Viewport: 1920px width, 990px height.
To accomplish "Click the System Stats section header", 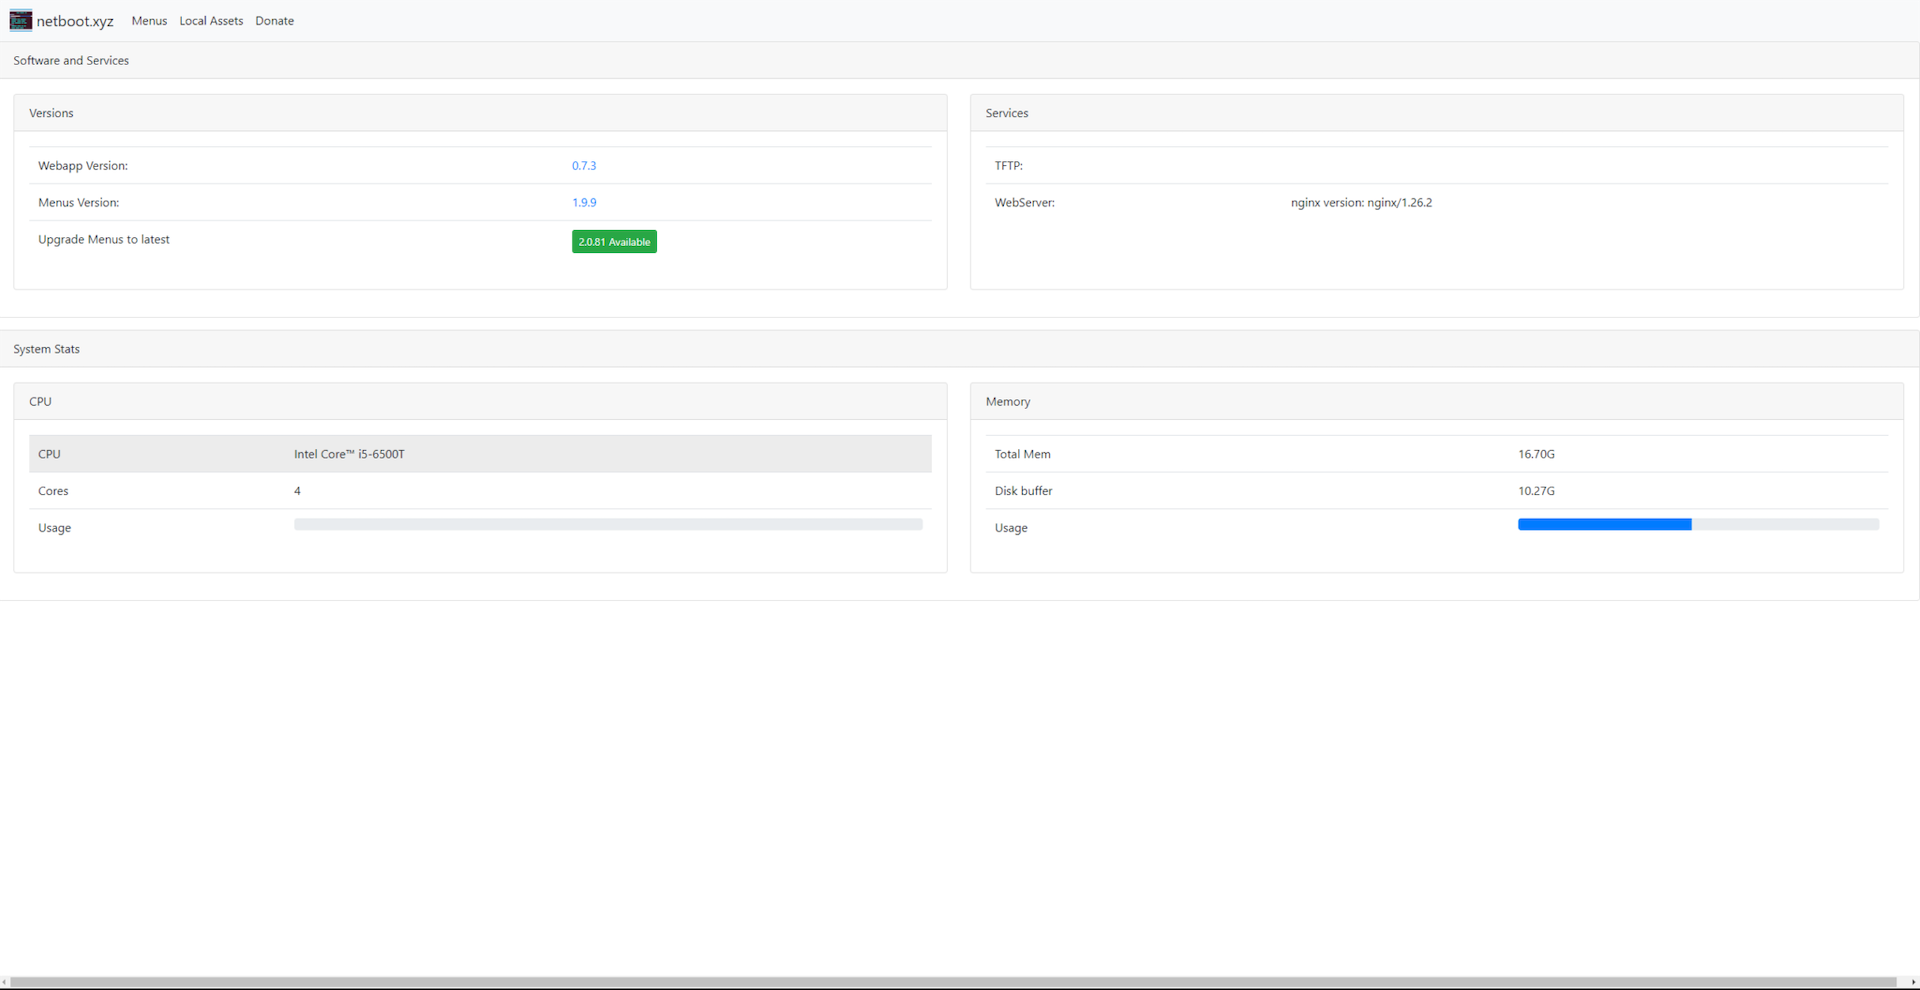I will [x=47, y=349].
